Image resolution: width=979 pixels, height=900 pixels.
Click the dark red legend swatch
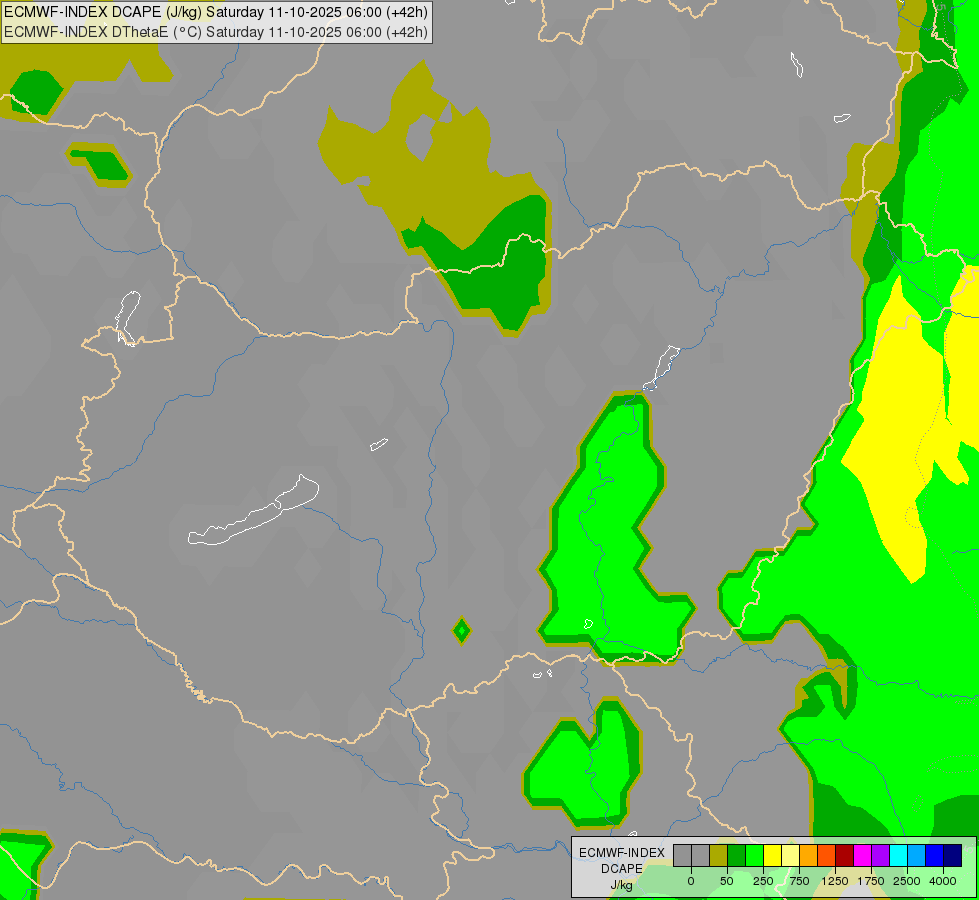[x=845, y=855]
